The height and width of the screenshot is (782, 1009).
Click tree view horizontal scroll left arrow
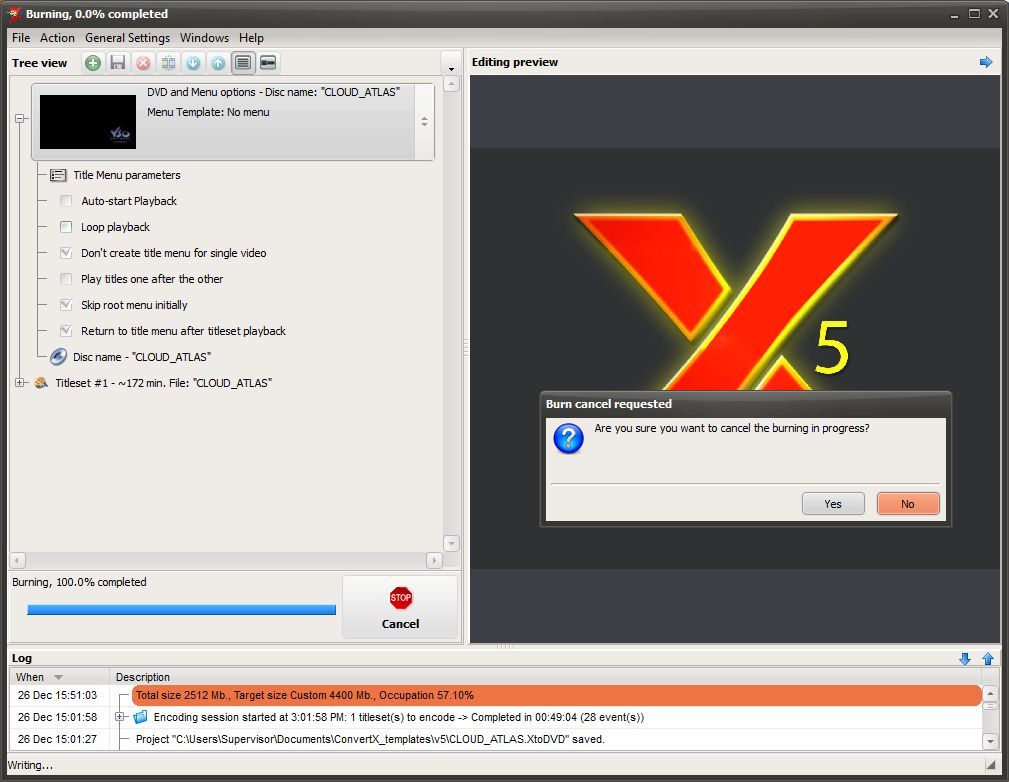click(17, 561)
